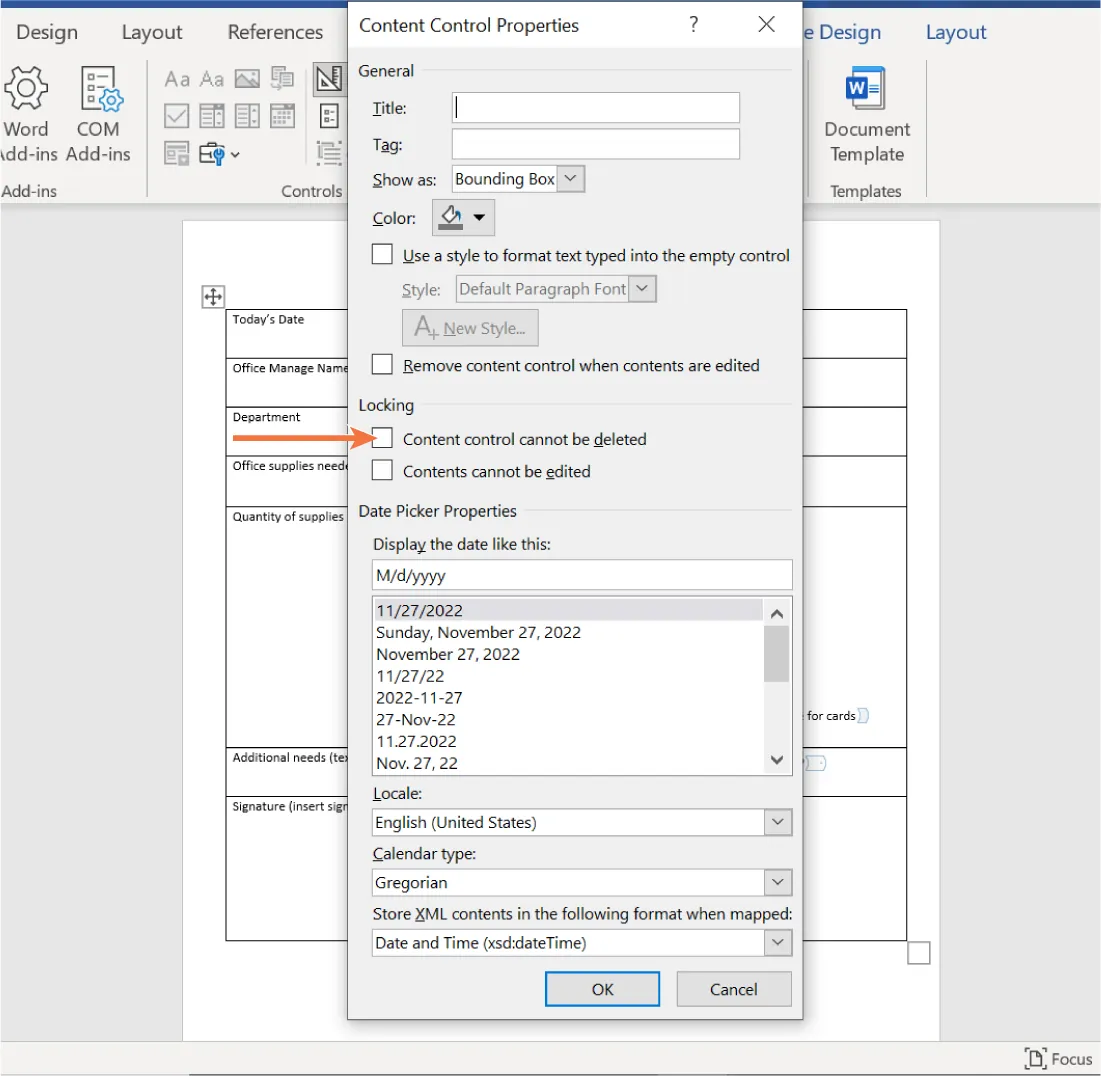This screenshot has height=1076, width=1101.
Task: Enable 'Content control cannot be deleted'
Action: (x=382, y=438)
